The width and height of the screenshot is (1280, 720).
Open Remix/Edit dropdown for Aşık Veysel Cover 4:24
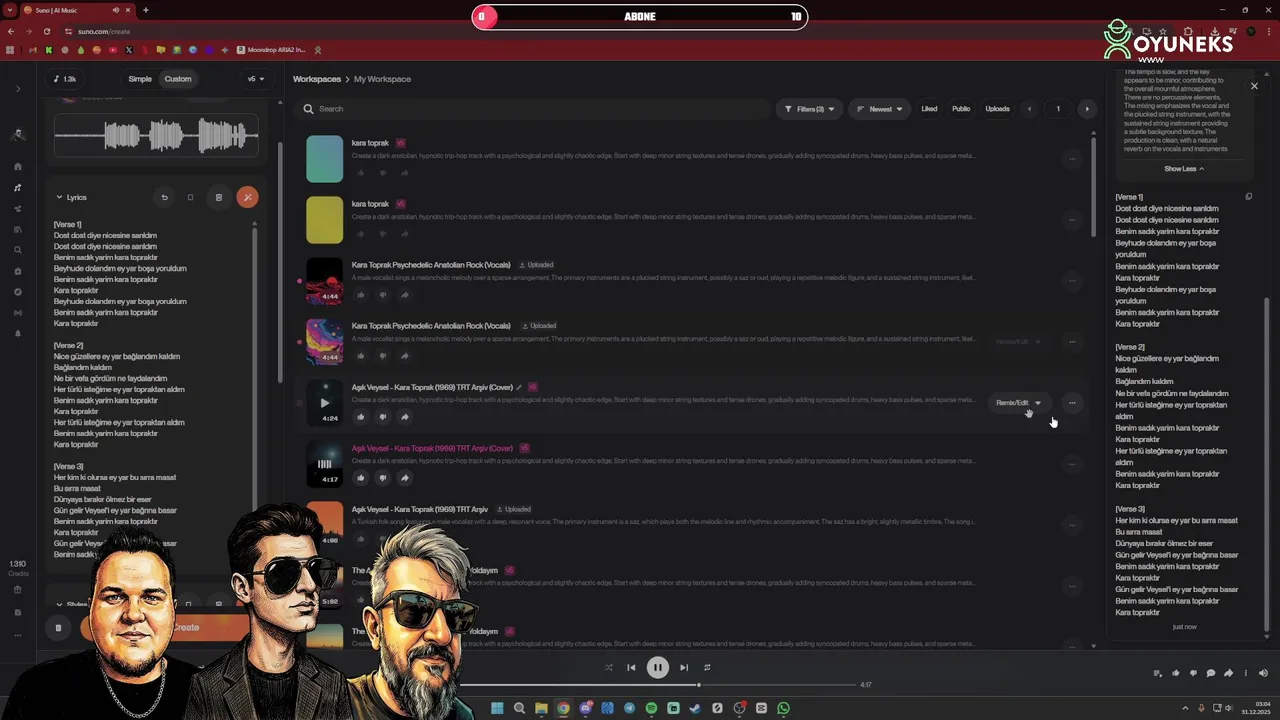(x=1018, y=403)
